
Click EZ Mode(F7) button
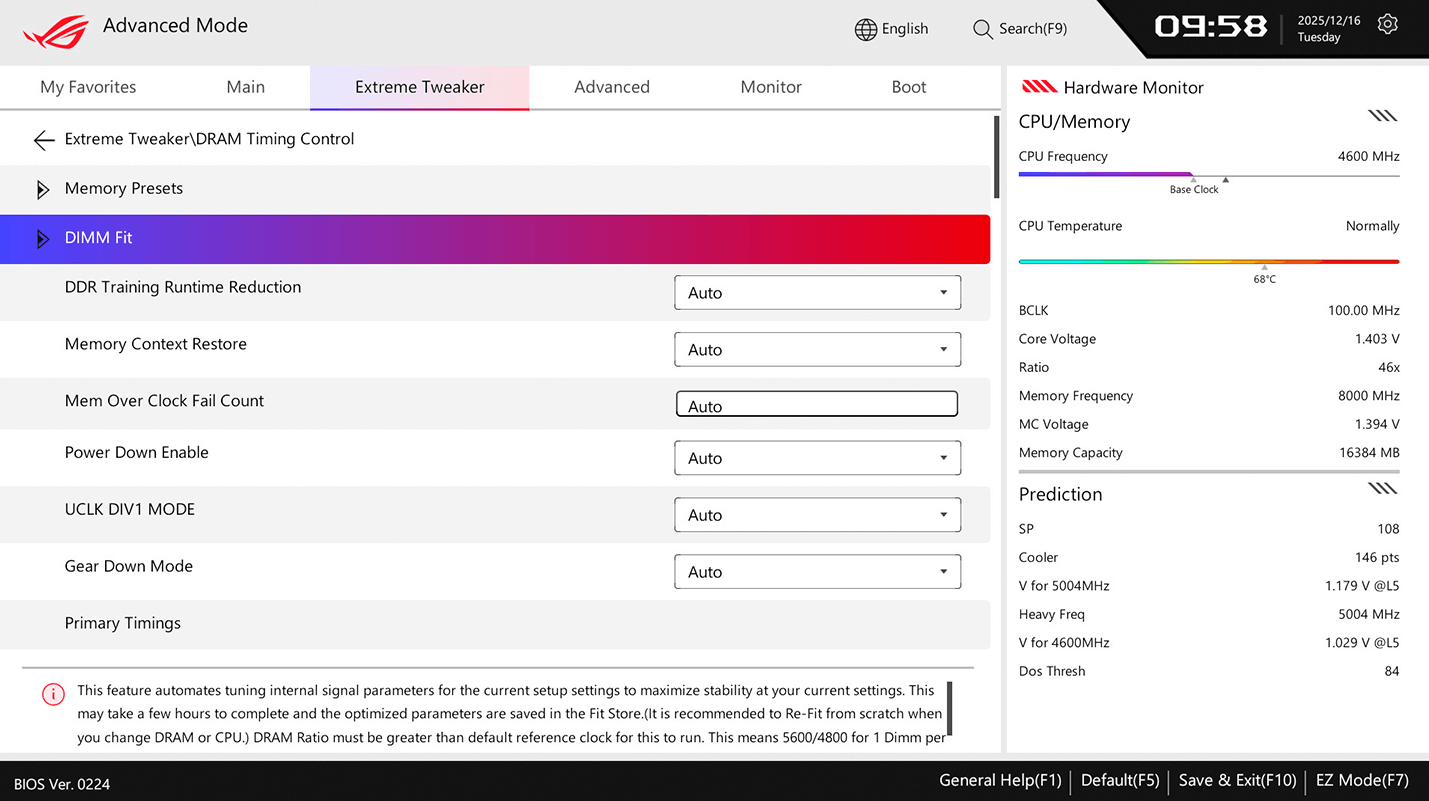tap(1361, 781)
